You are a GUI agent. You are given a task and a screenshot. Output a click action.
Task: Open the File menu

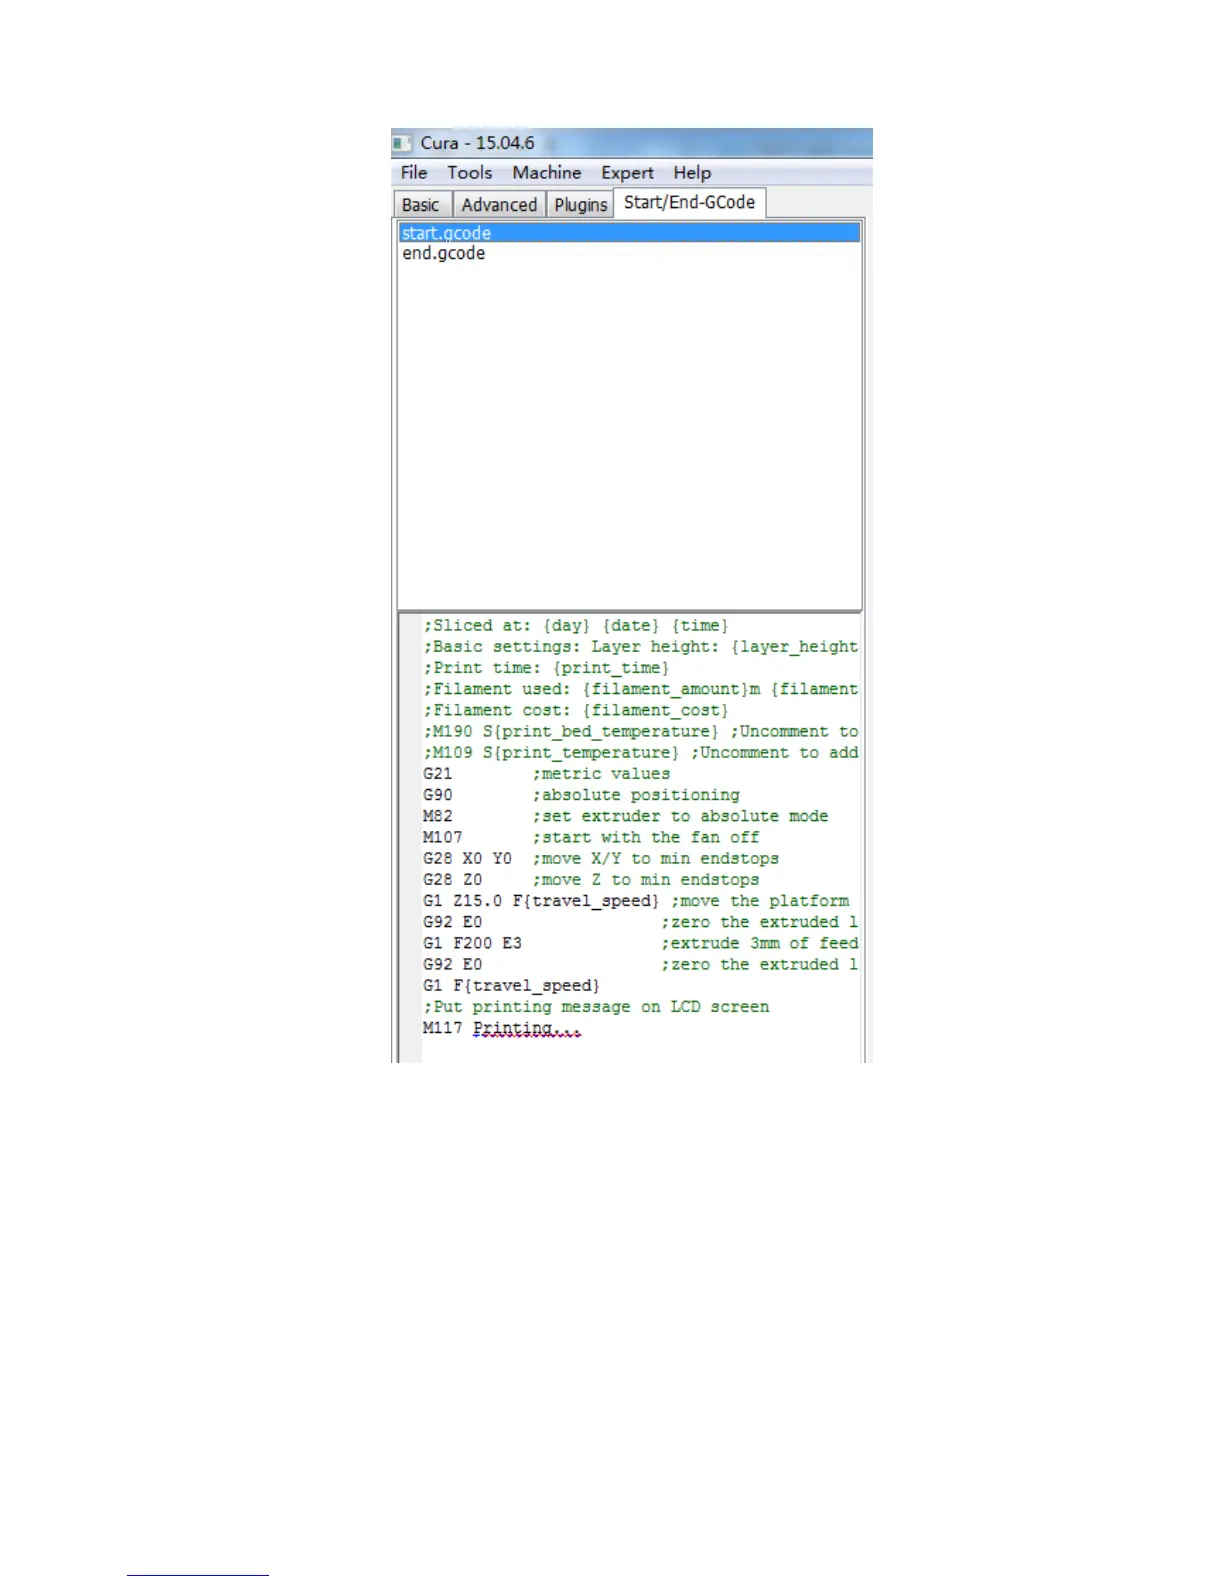(x=414, y=173)
